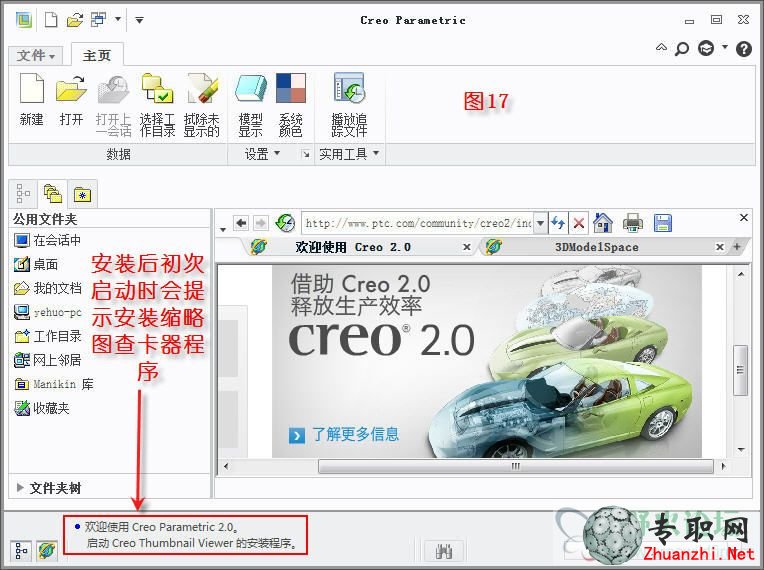This screenshot has height=570, width=764.
Task: Click the Help question mark icon
Action: coord(744,49)
